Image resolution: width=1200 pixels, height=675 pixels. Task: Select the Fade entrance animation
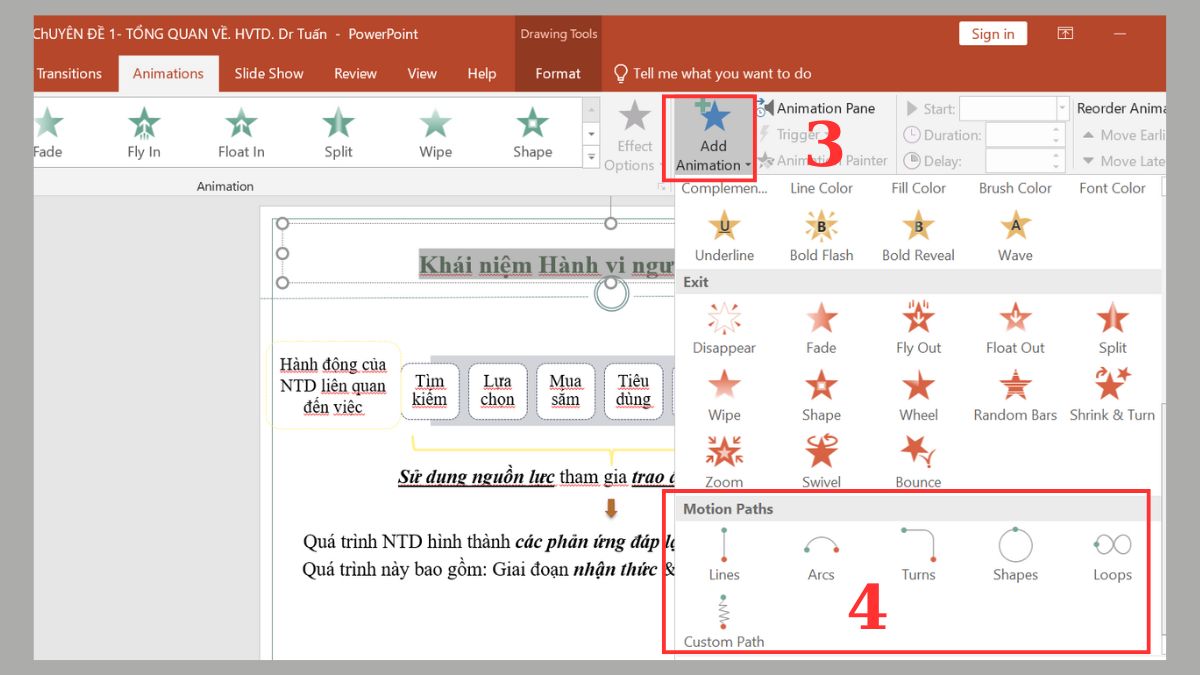pyautogui.click(x=47, y=130)
